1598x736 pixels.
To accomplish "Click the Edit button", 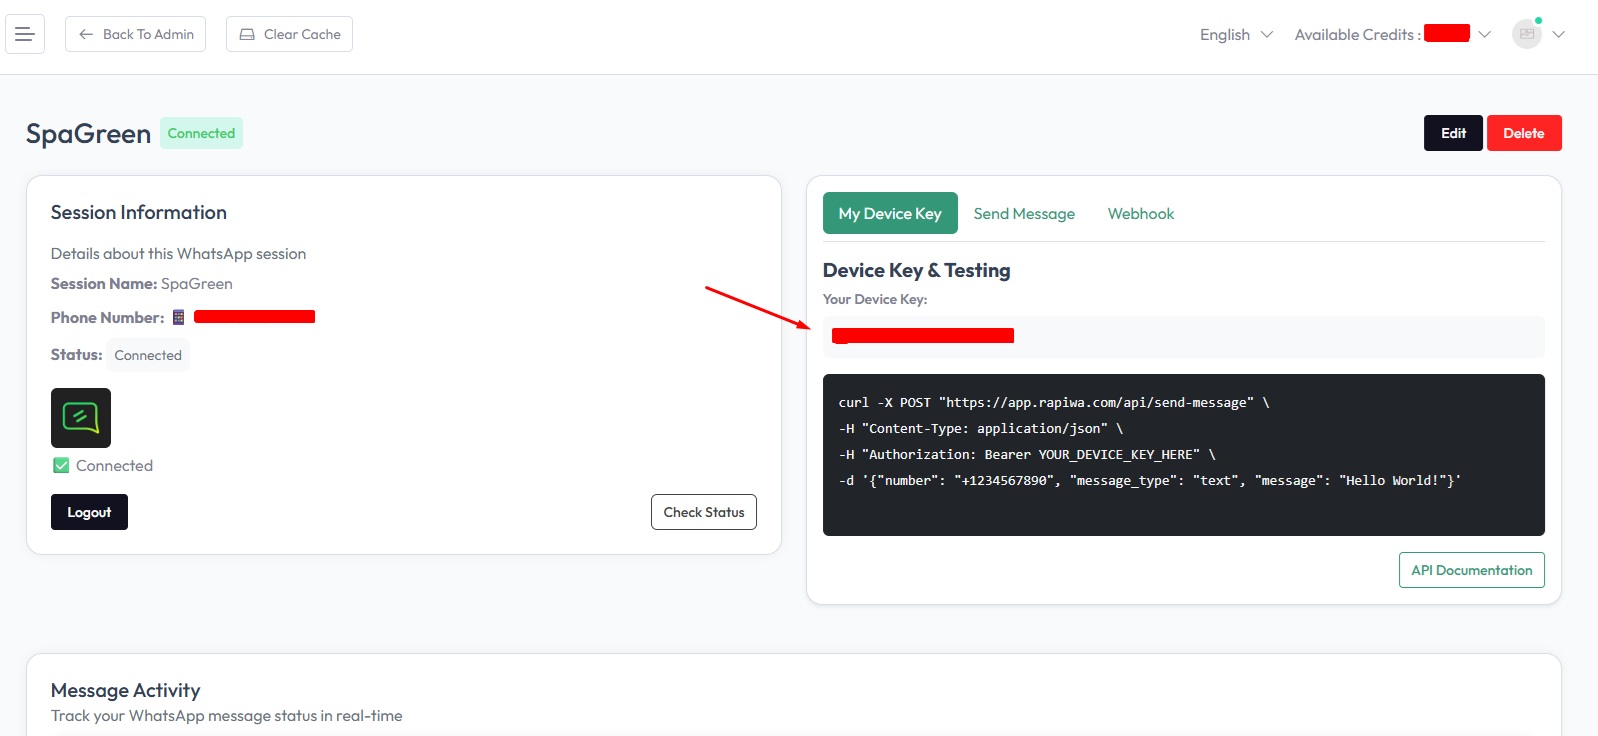I will (1453, 133).
